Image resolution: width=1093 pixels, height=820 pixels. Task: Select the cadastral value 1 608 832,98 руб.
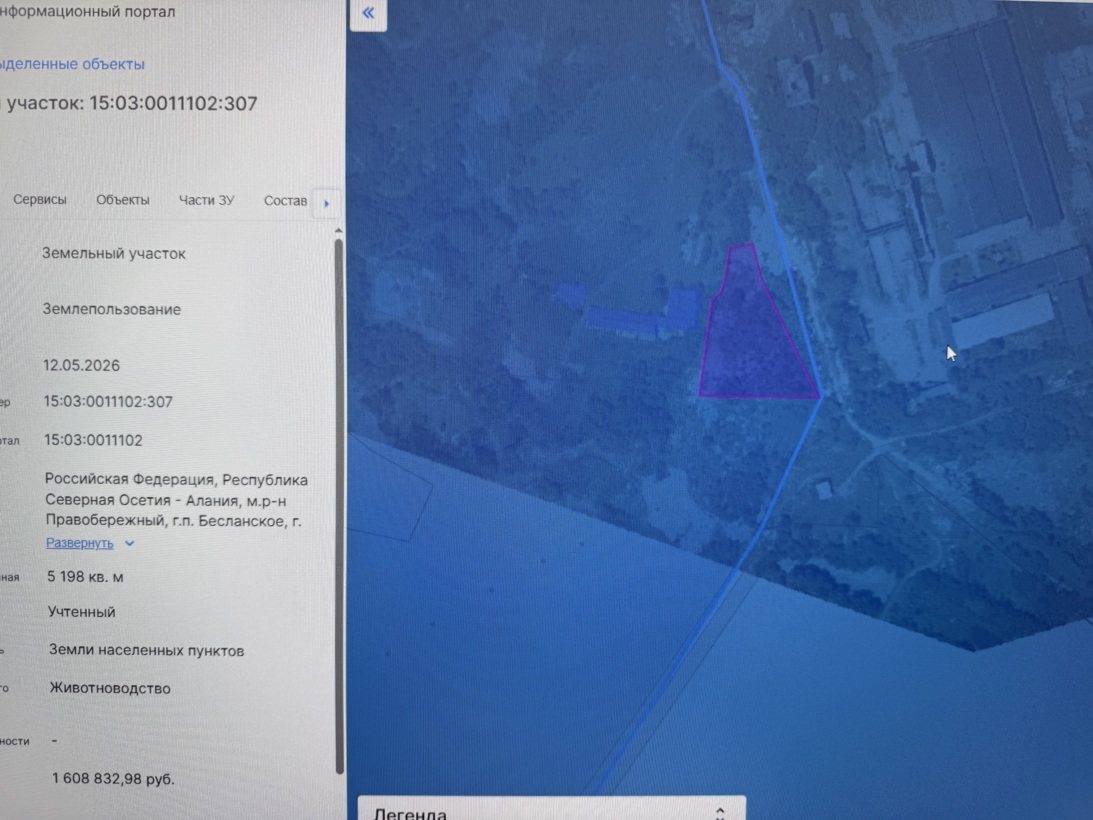(114, 778)
